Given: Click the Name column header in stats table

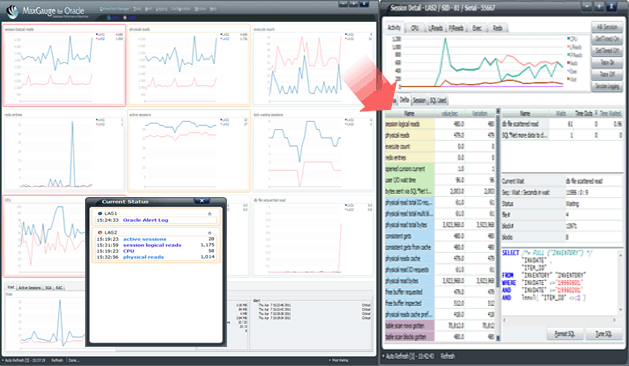Looking at the screenshot, I should tap(409, 114).
